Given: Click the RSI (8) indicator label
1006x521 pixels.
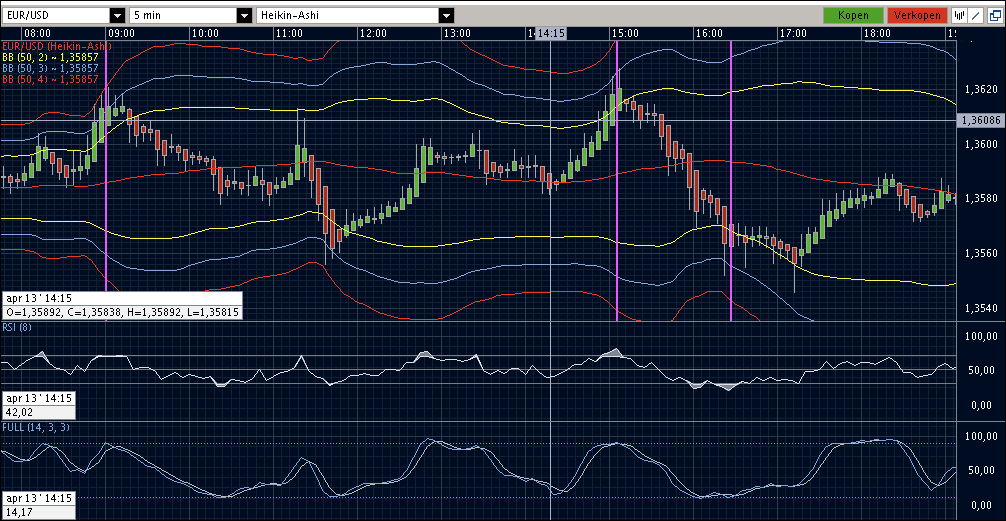Looking at the screenshot, I should click(16, 327).
